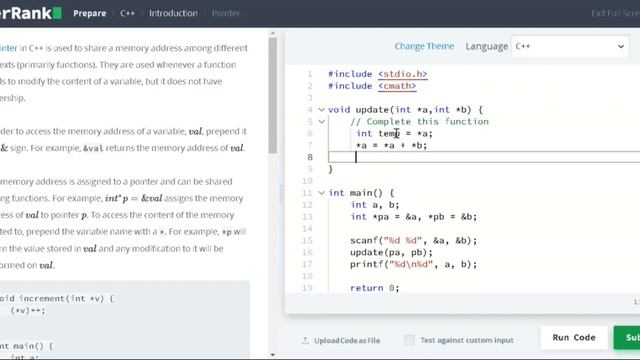This screenshot has width=640, height=360.
Task: Click 'int main() {' code line
Action: pos(361,193)
